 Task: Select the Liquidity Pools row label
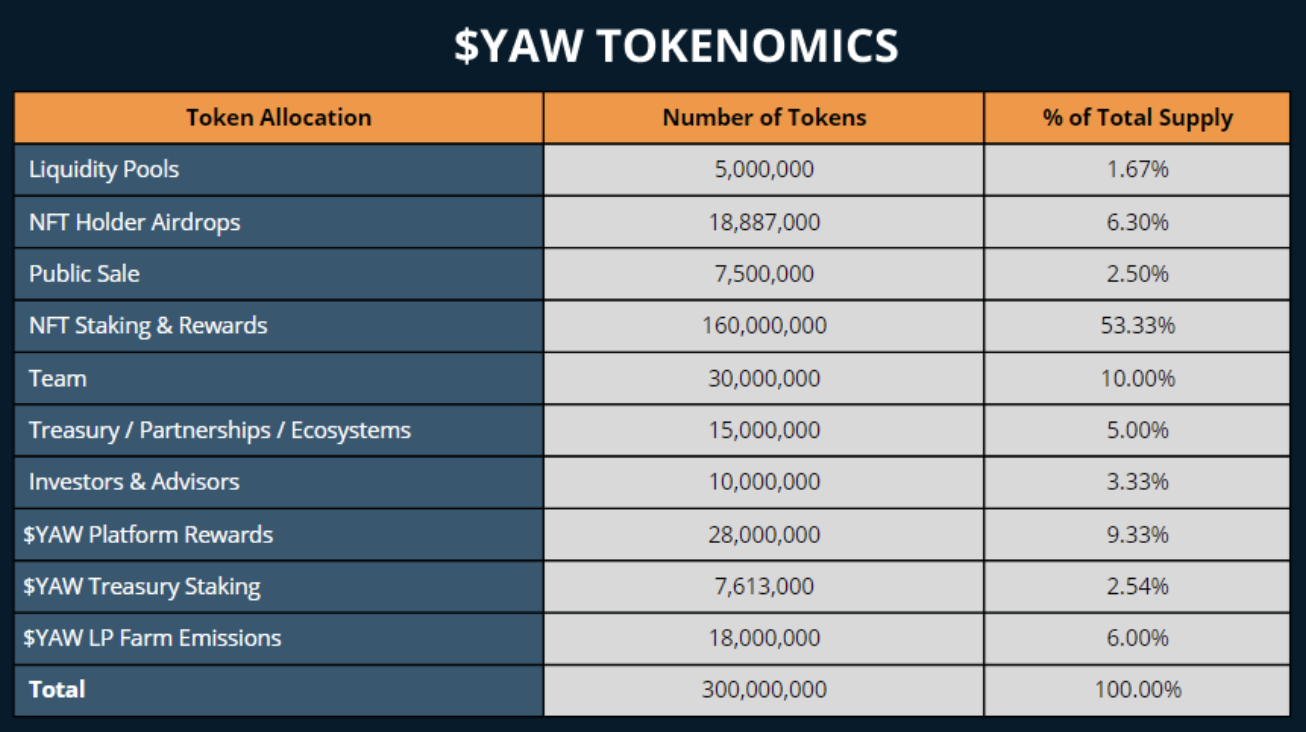point(104,169)
